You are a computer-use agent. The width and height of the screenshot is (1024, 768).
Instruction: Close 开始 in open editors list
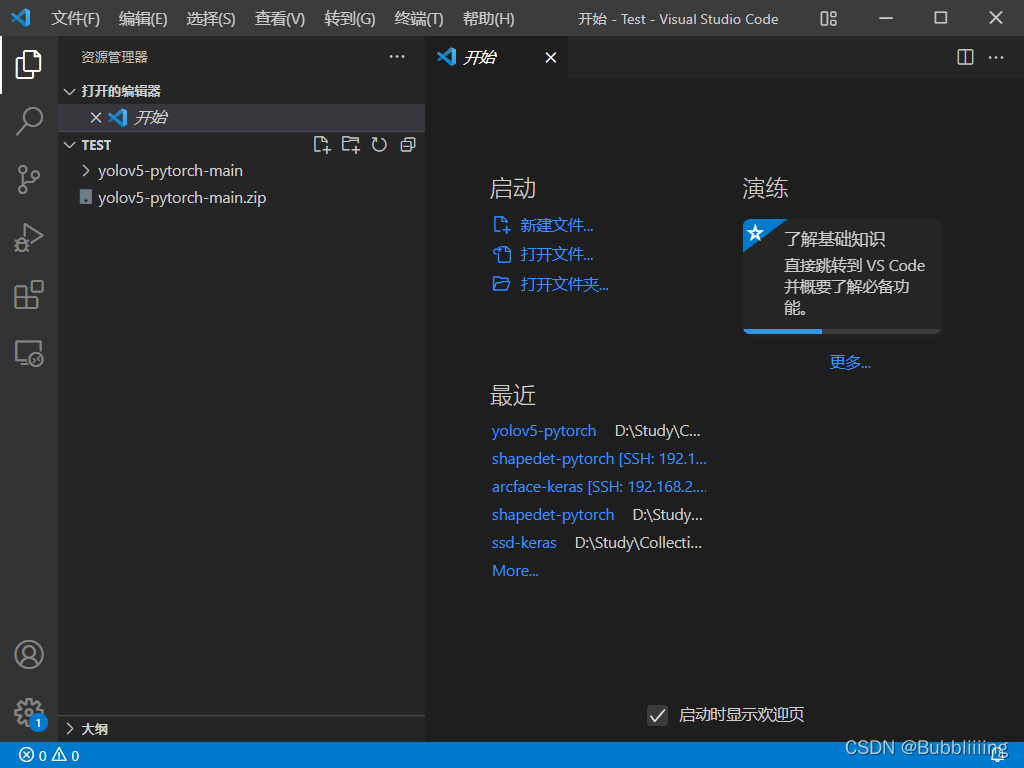96,118
